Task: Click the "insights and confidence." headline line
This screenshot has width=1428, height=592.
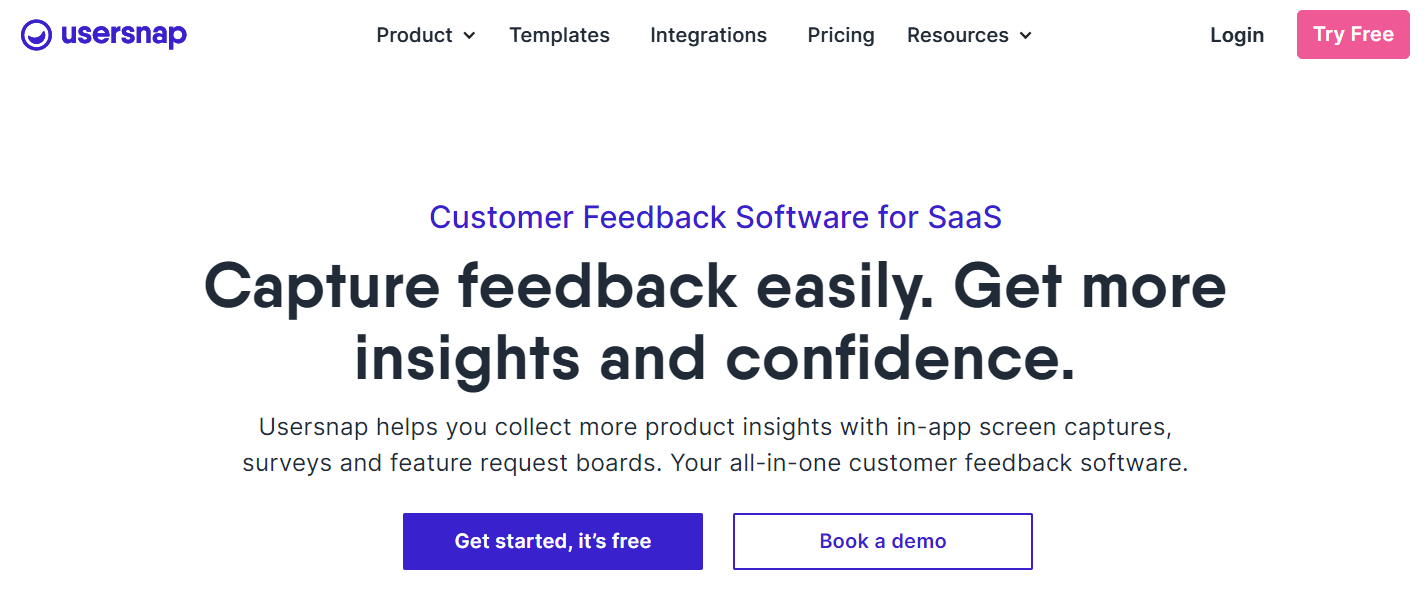Action: click(x=715, y=357)
